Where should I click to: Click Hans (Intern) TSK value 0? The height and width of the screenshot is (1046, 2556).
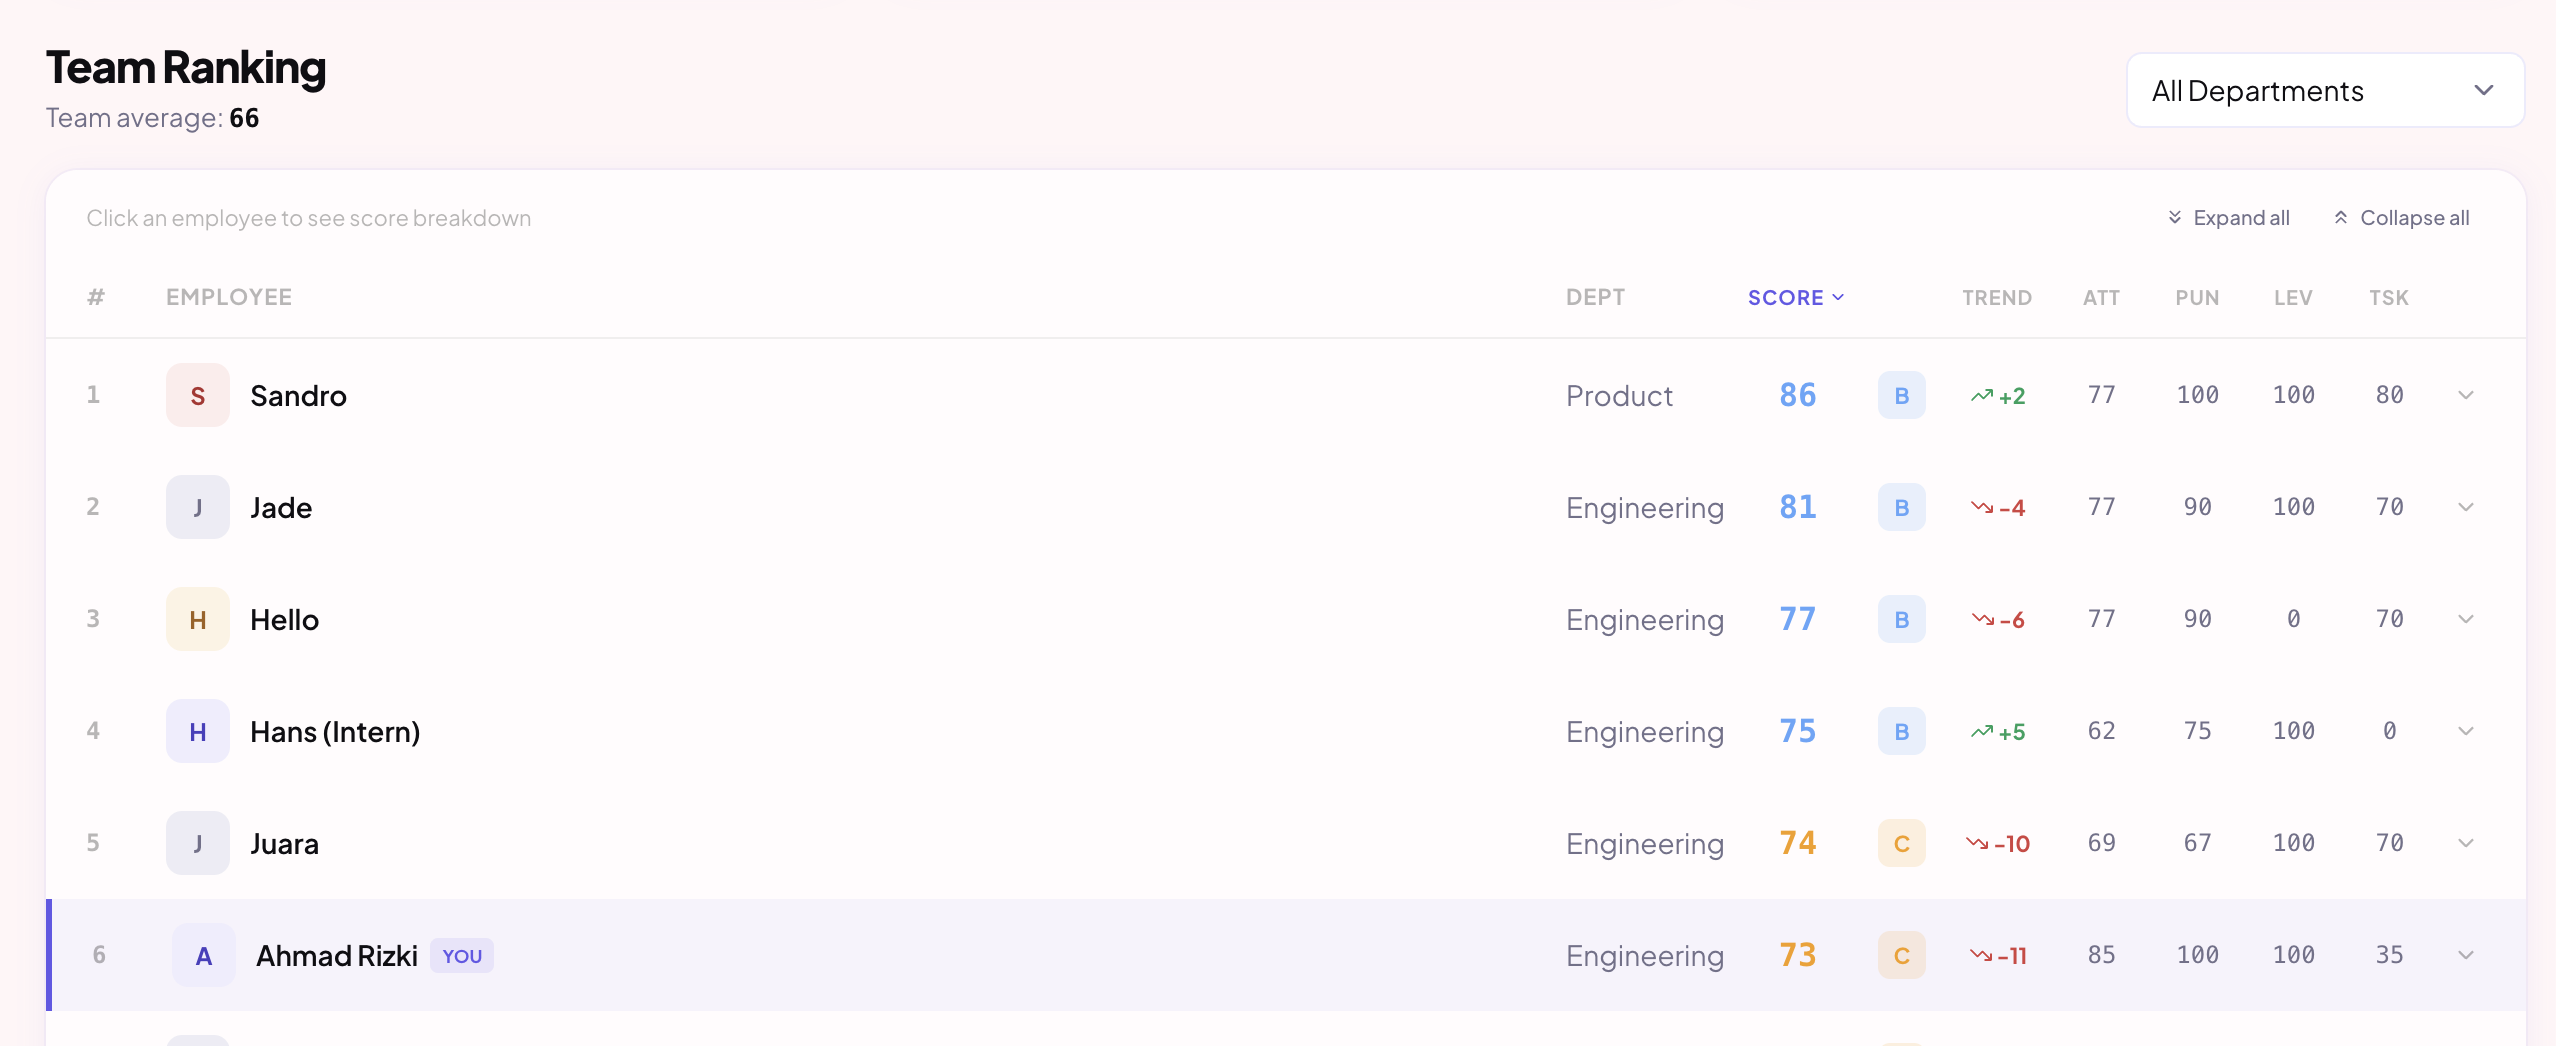tap(2390, 731)
